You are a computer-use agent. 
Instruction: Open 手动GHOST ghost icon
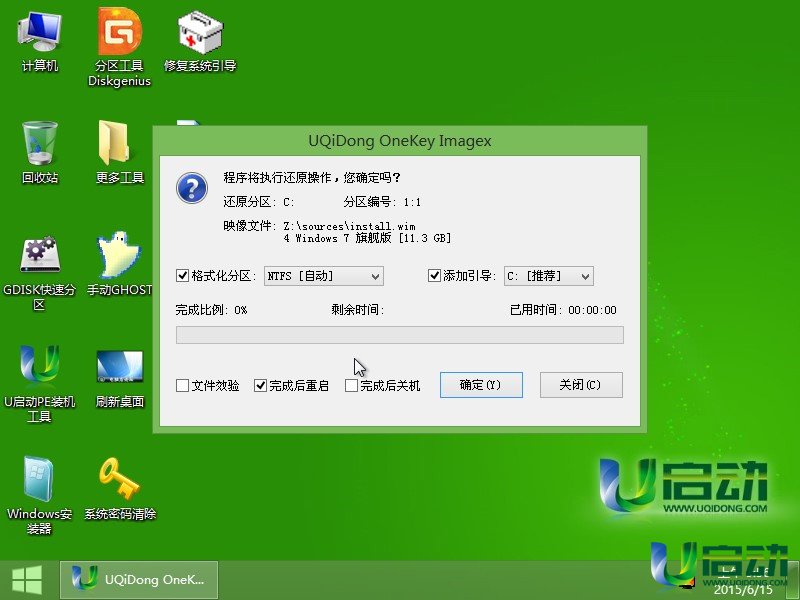(x=120, y=264)
